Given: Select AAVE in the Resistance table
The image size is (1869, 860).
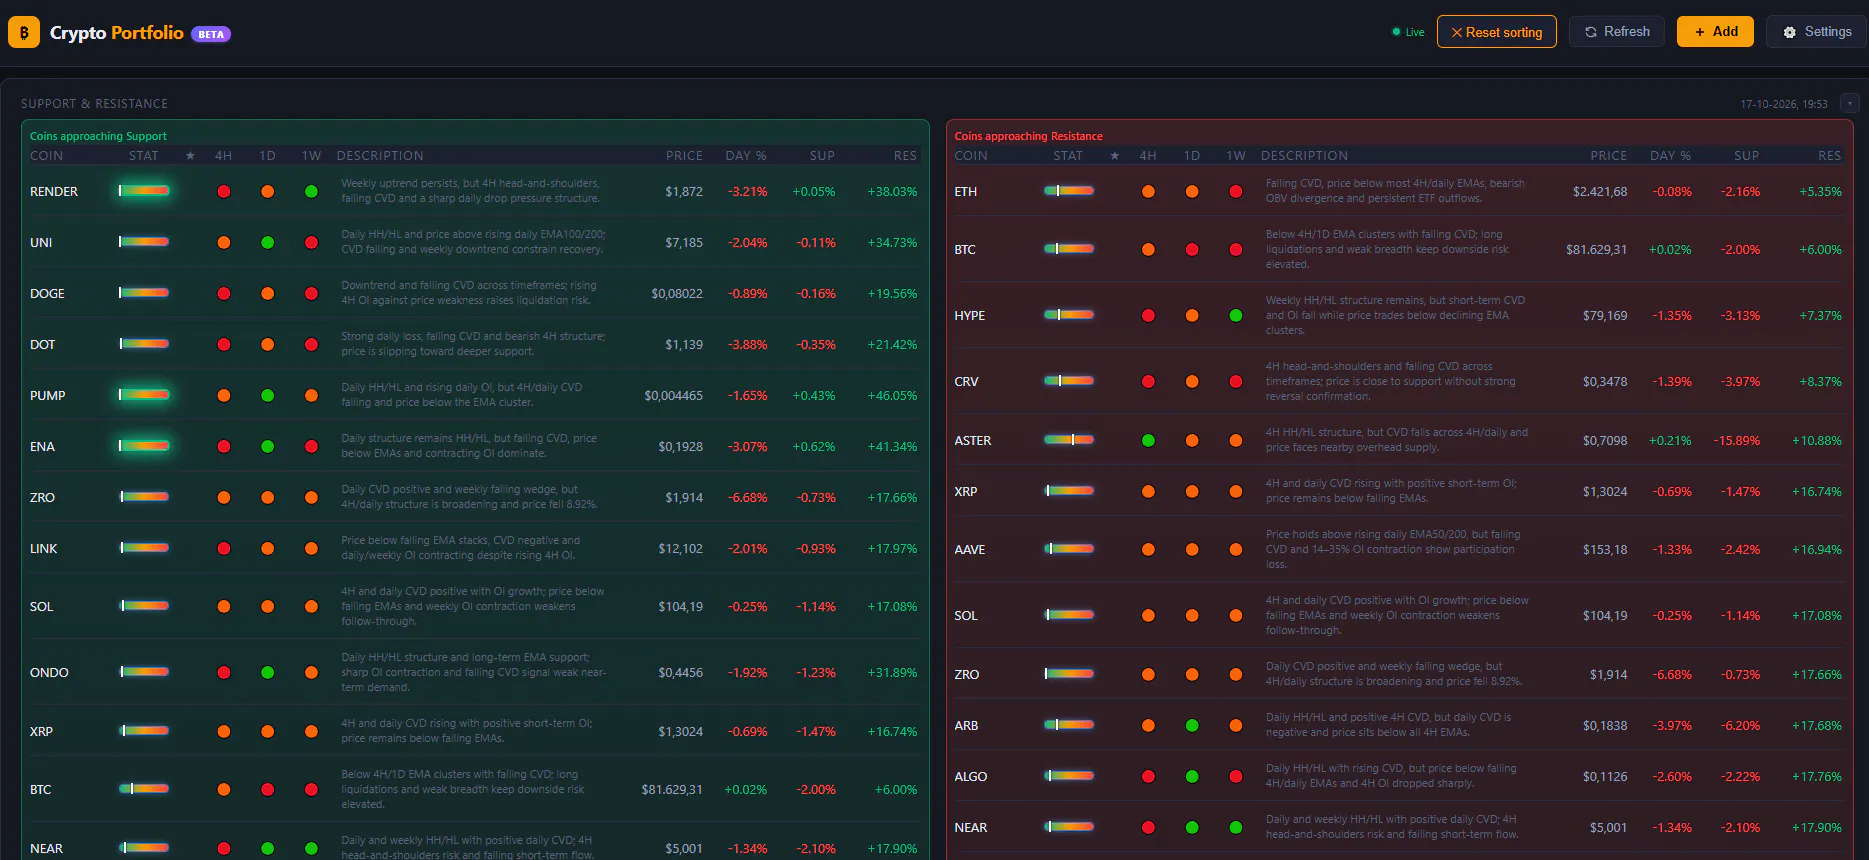Looking at the screenshot, I should click(970, 549).
